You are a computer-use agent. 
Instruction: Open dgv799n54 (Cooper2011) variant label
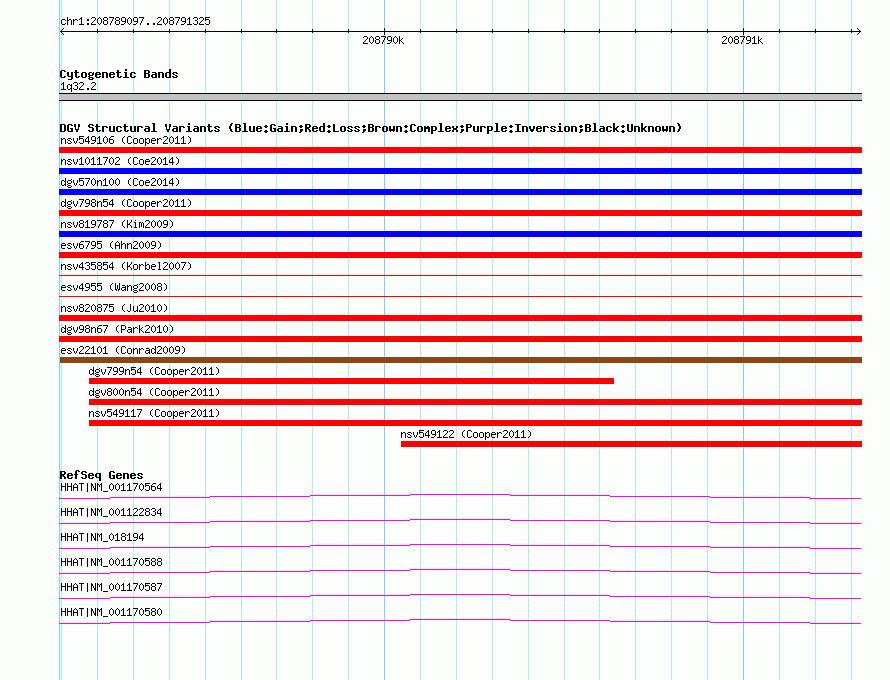[x=154, y=371]
